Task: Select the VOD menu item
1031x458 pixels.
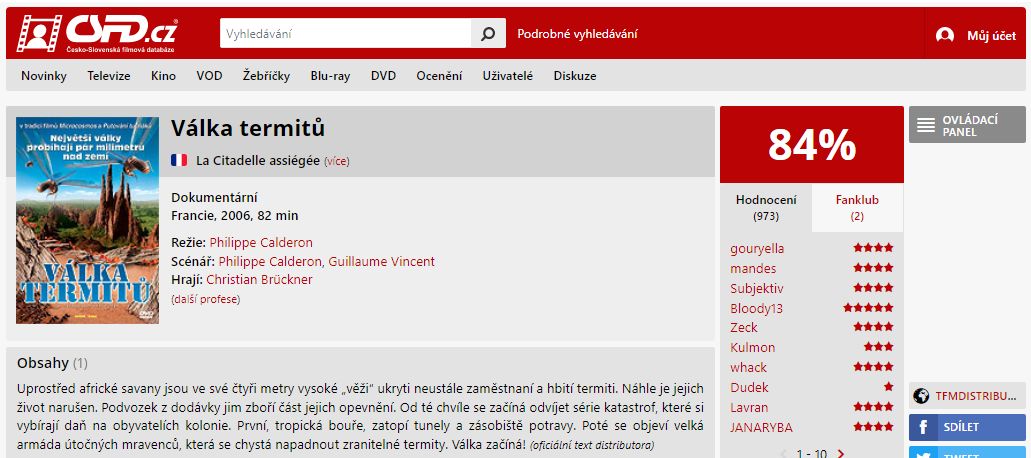Action: (x=209, y=76)
